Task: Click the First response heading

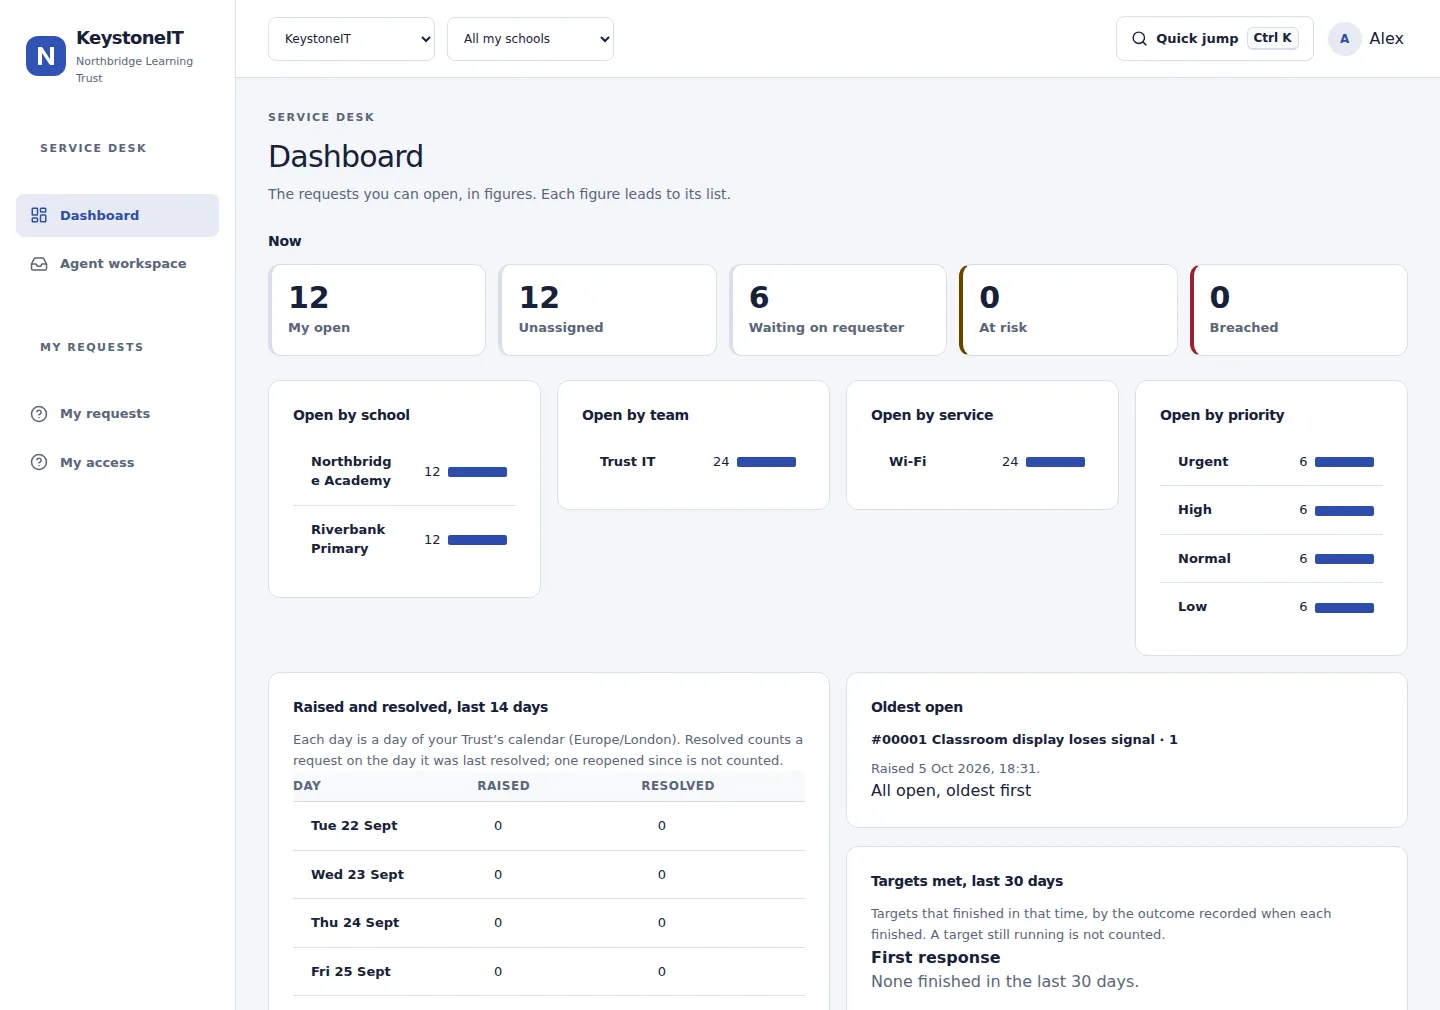Action: [x=935, y=958]
